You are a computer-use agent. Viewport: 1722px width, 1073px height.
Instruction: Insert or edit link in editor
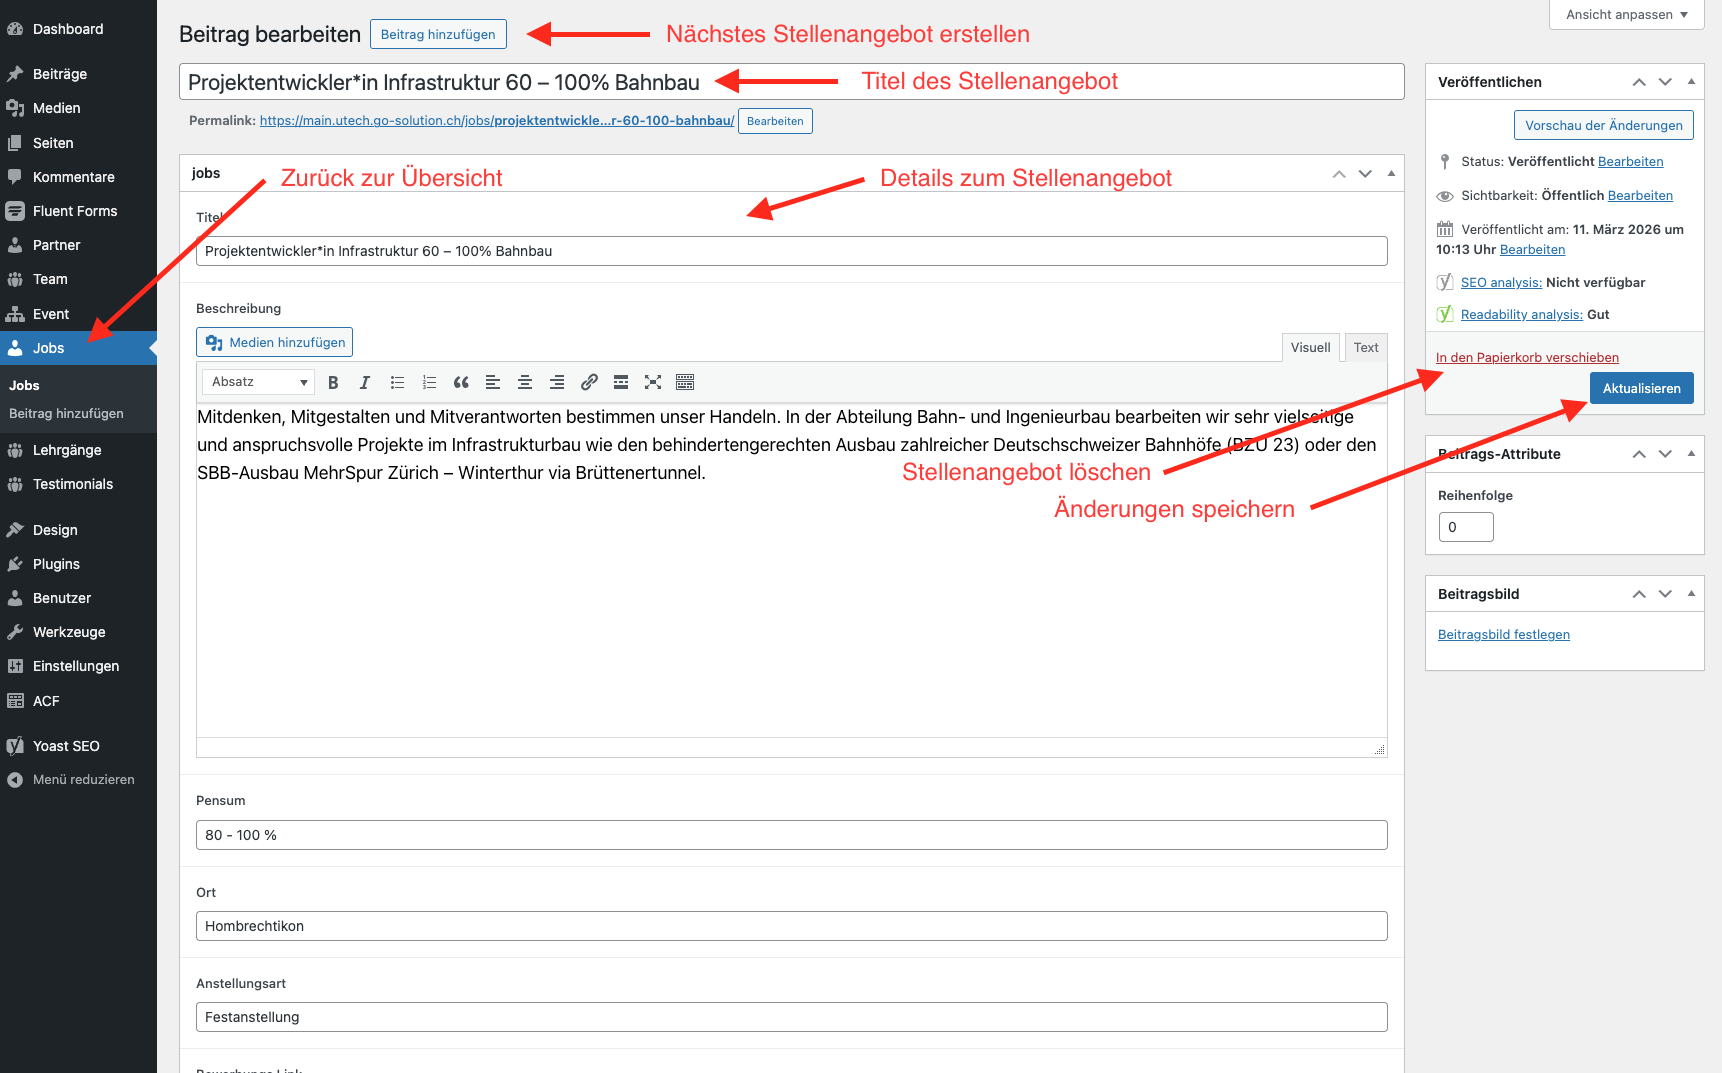point(589,382)
